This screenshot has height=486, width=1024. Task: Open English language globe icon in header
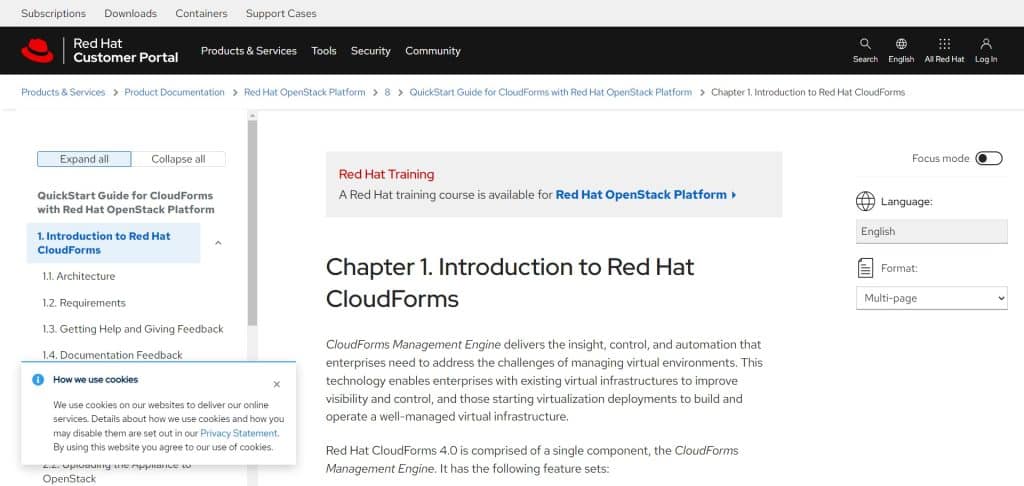[901, 44]
